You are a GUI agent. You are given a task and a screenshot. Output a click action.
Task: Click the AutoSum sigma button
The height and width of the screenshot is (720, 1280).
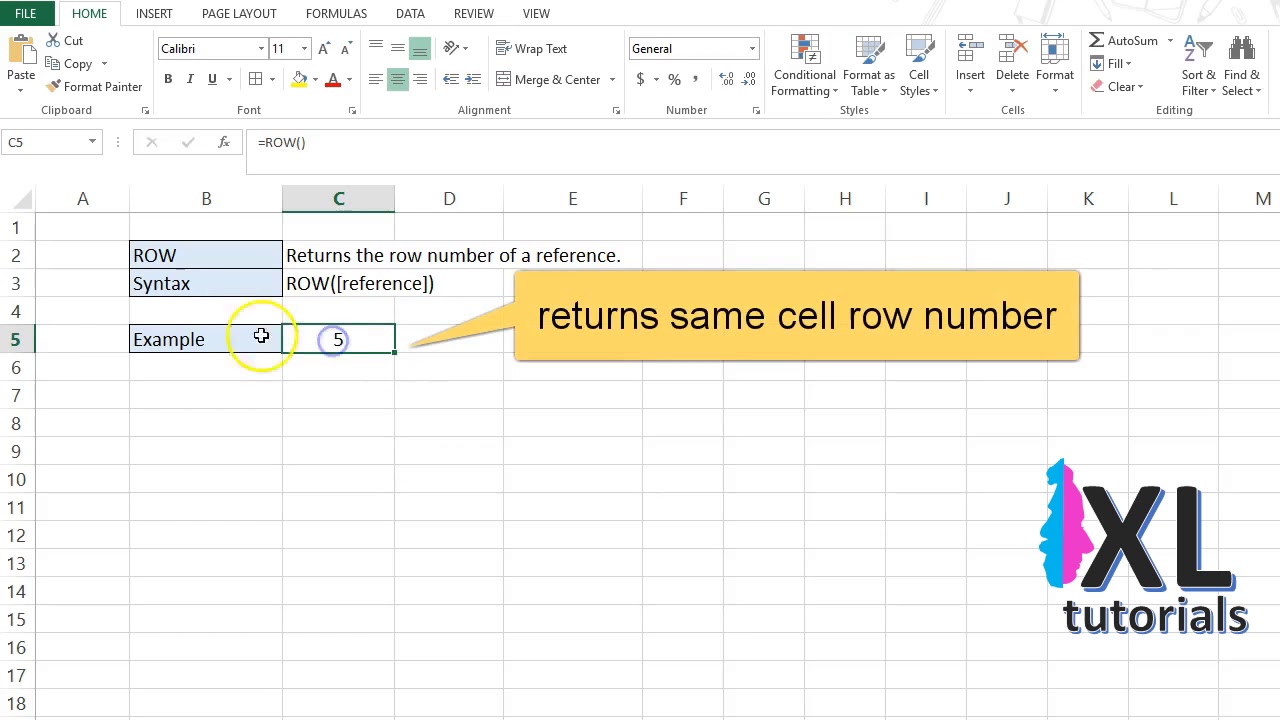(1123, 41)
